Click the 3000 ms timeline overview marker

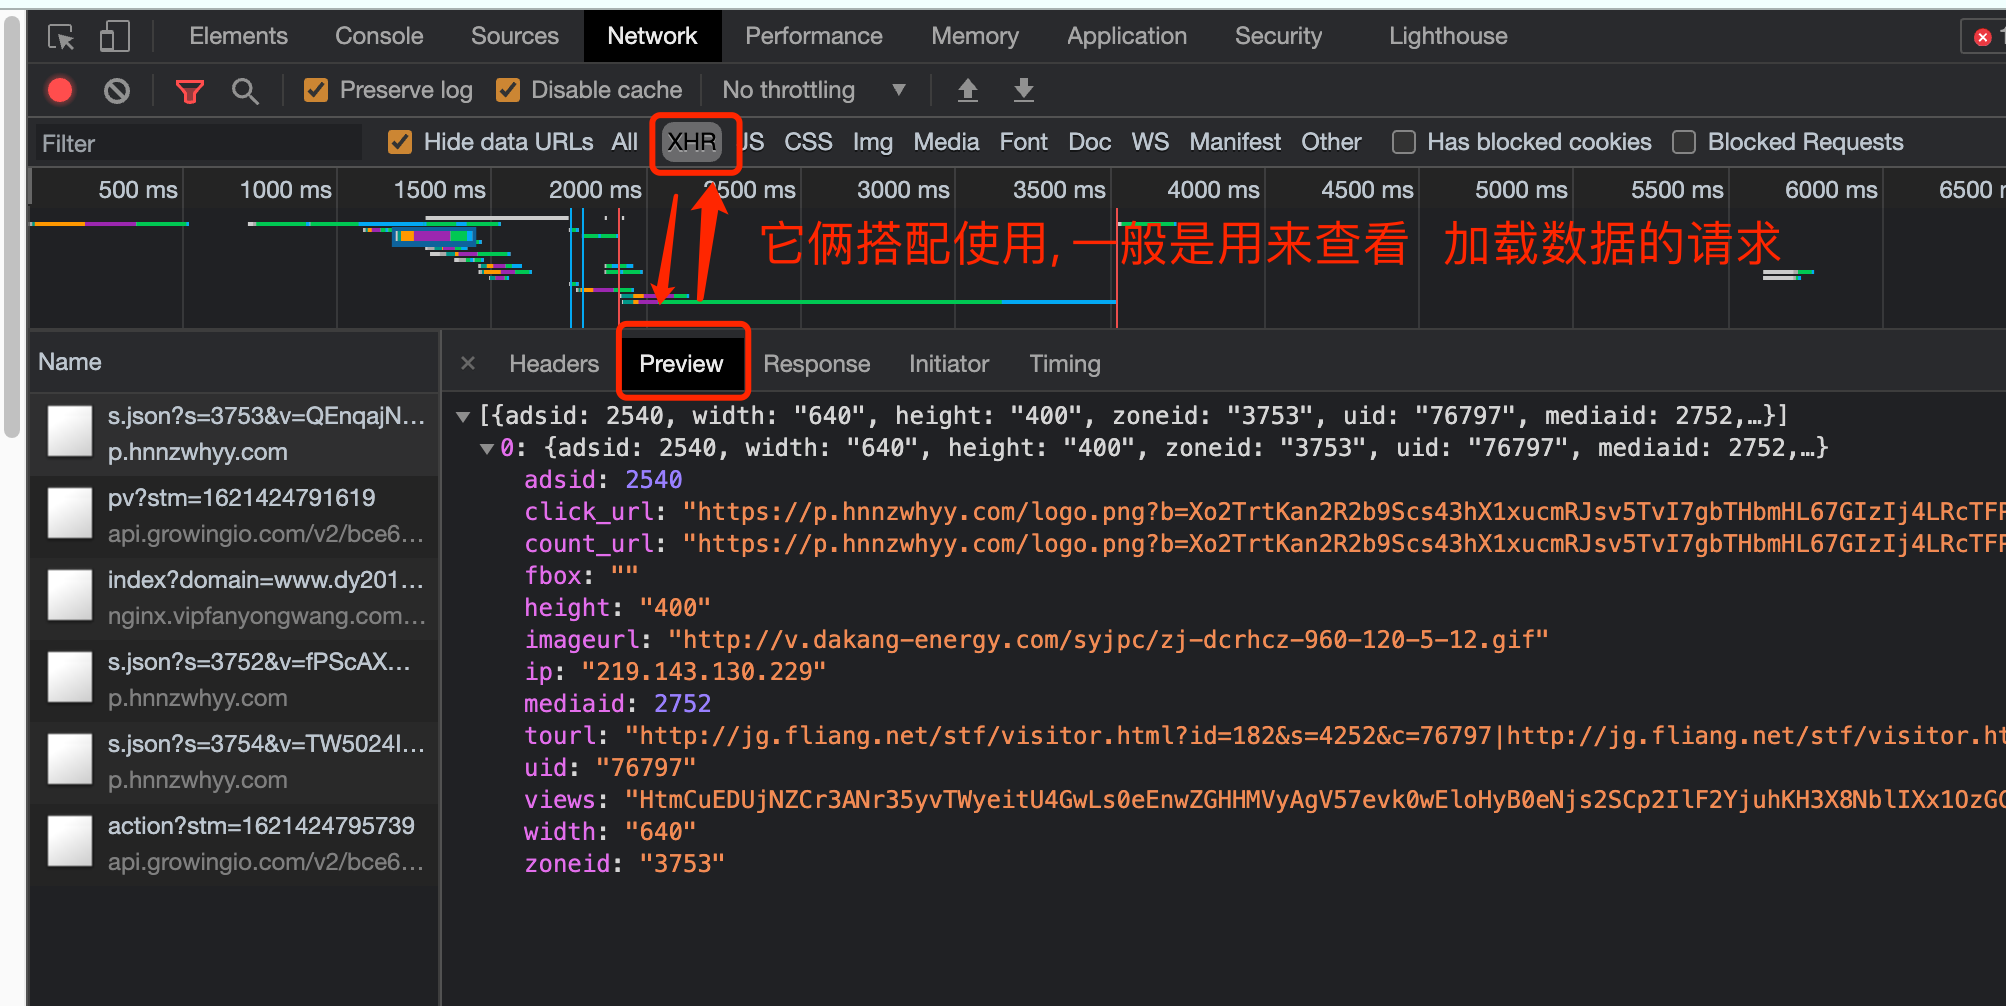903,190
